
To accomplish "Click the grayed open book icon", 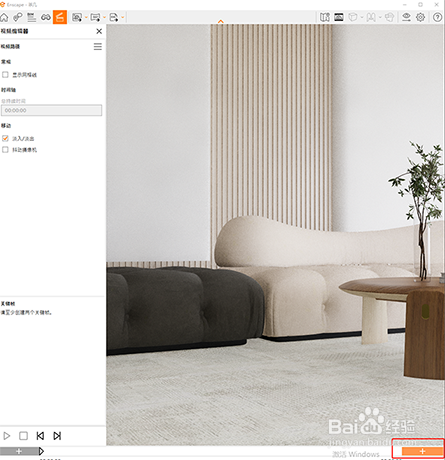I will point(371,17).
